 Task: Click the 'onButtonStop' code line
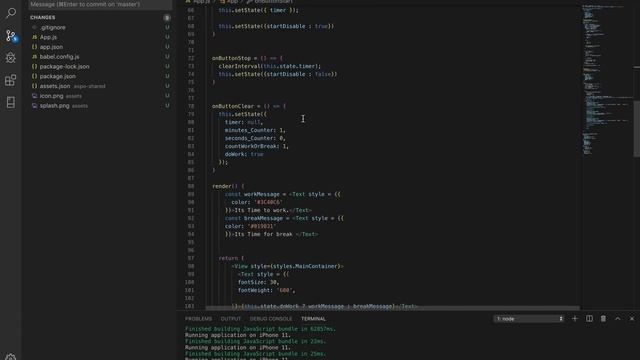click(x=247, y=58)
